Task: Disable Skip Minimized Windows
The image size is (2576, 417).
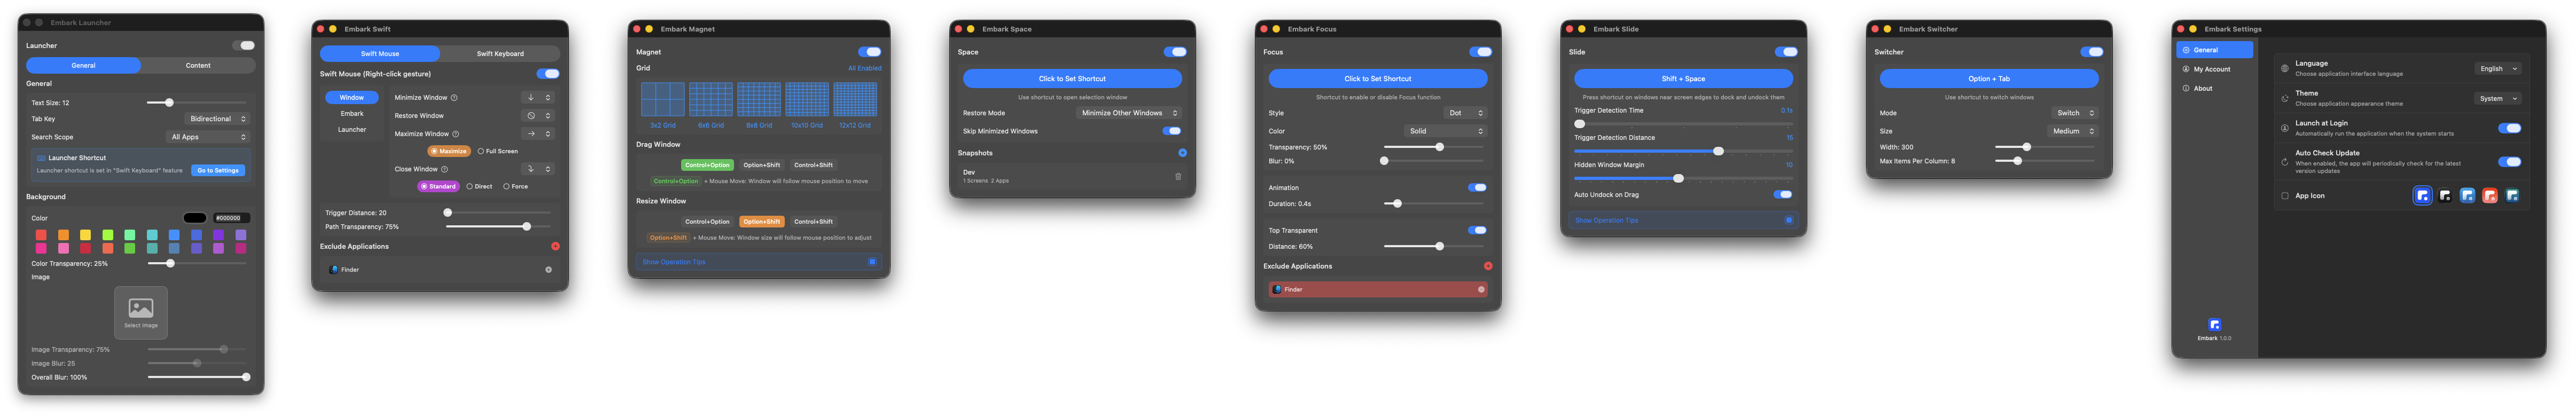Action: (1171, 131)
